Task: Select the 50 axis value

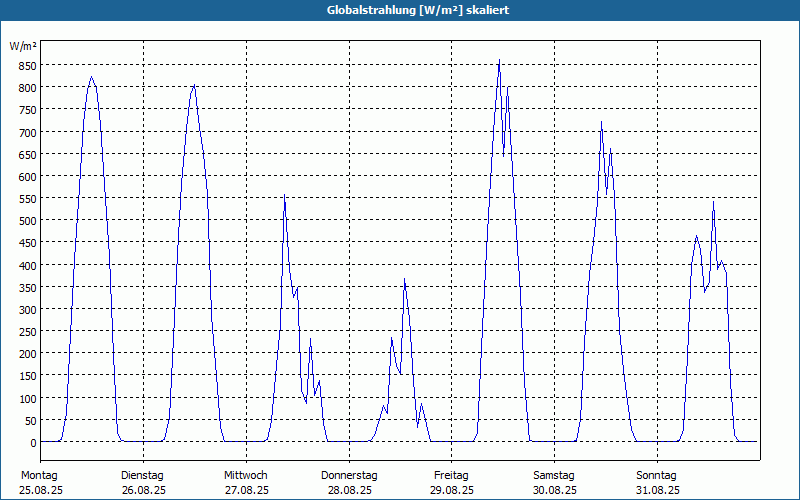Action: coord(31,421)
